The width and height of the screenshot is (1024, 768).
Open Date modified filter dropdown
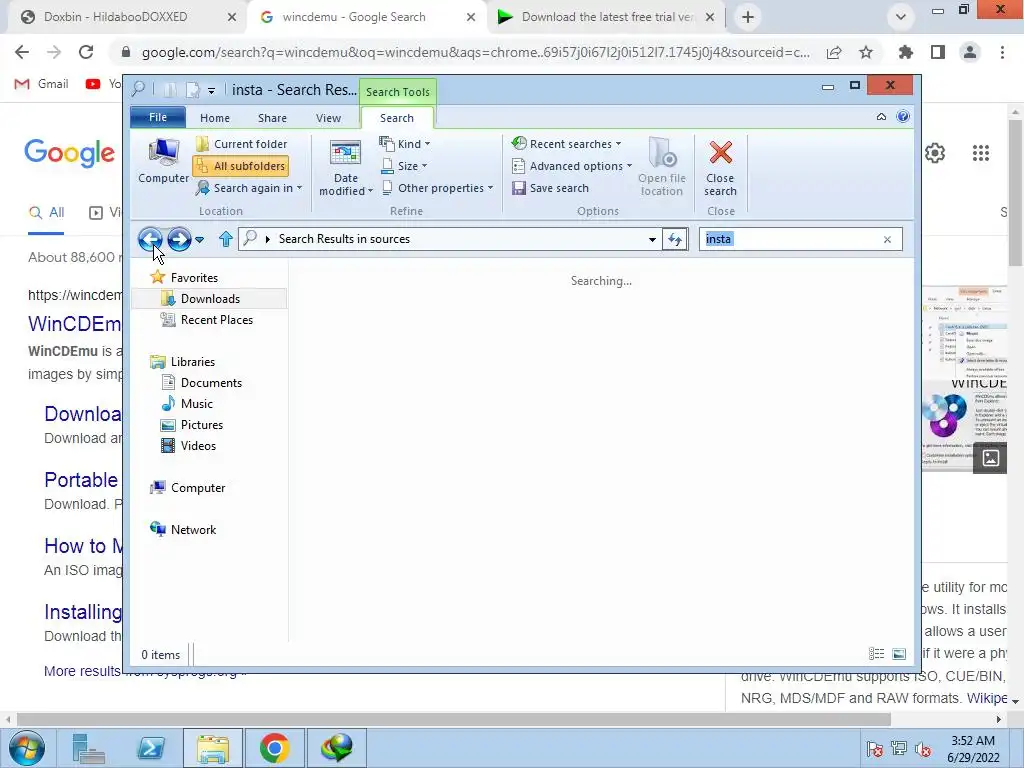[x=345, y=168]
